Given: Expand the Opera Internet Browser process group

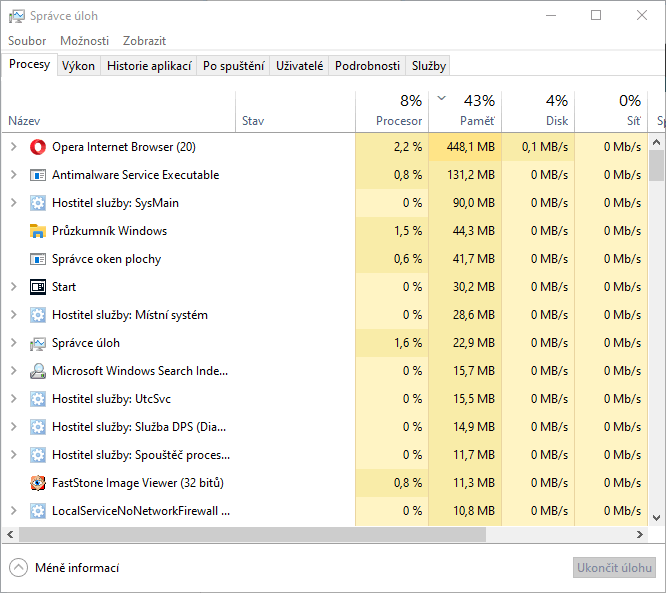Looking at the screenshot, I should pos(13,147).
